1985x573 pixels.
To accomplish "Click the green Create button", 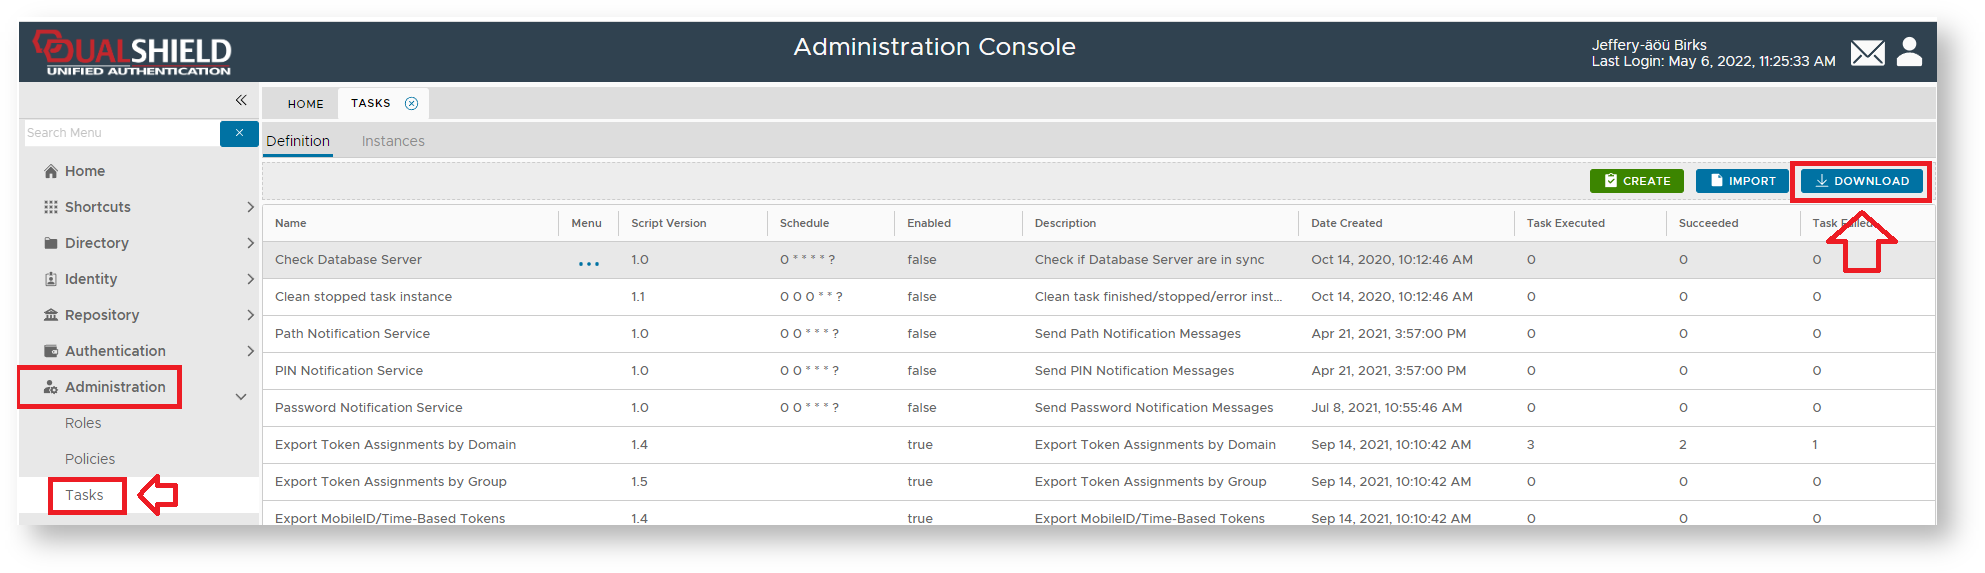I will (x=1636, y=181).
